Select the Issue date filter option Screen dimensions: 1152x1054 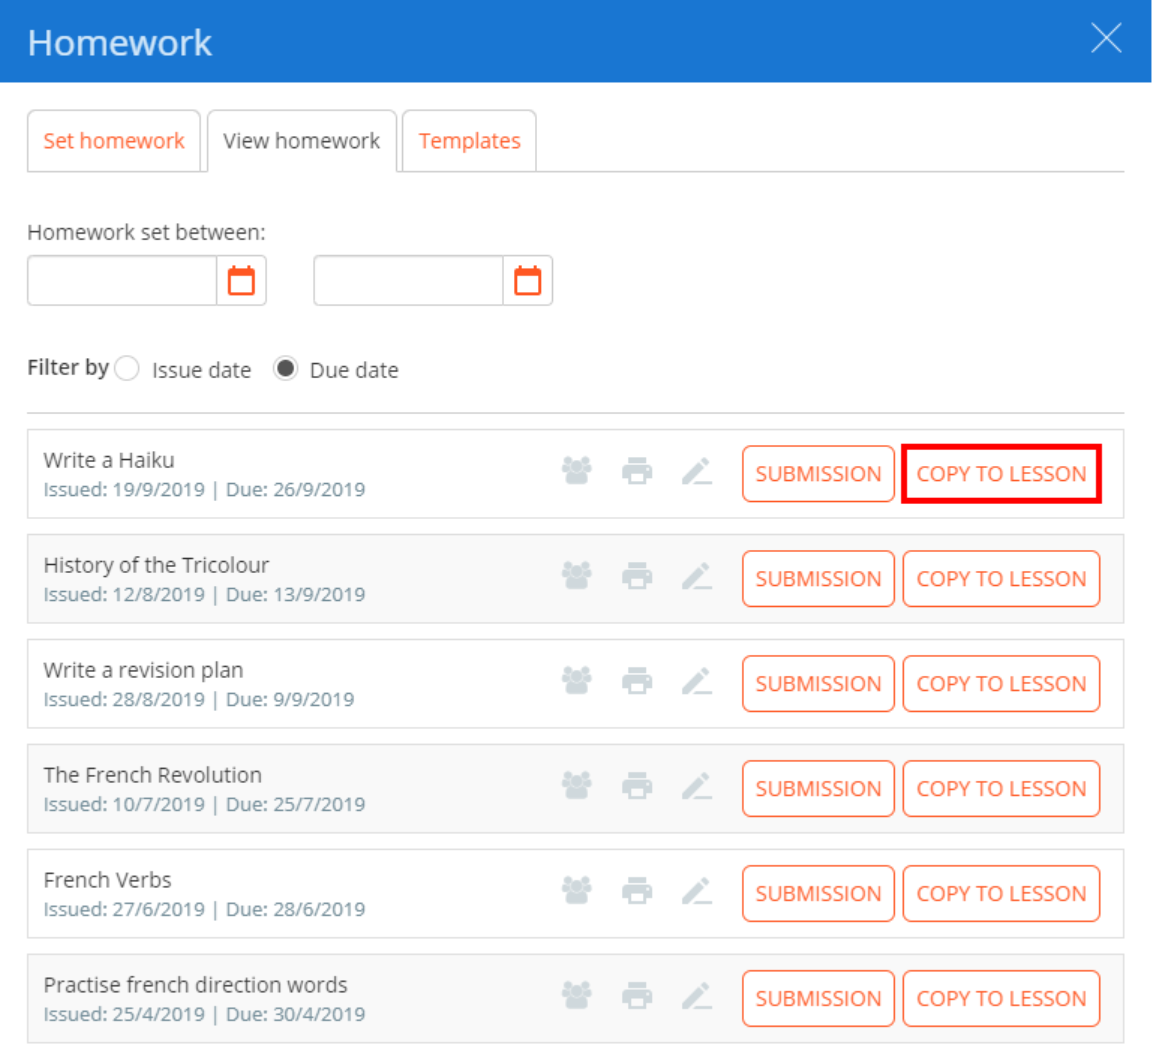[127, 368]
